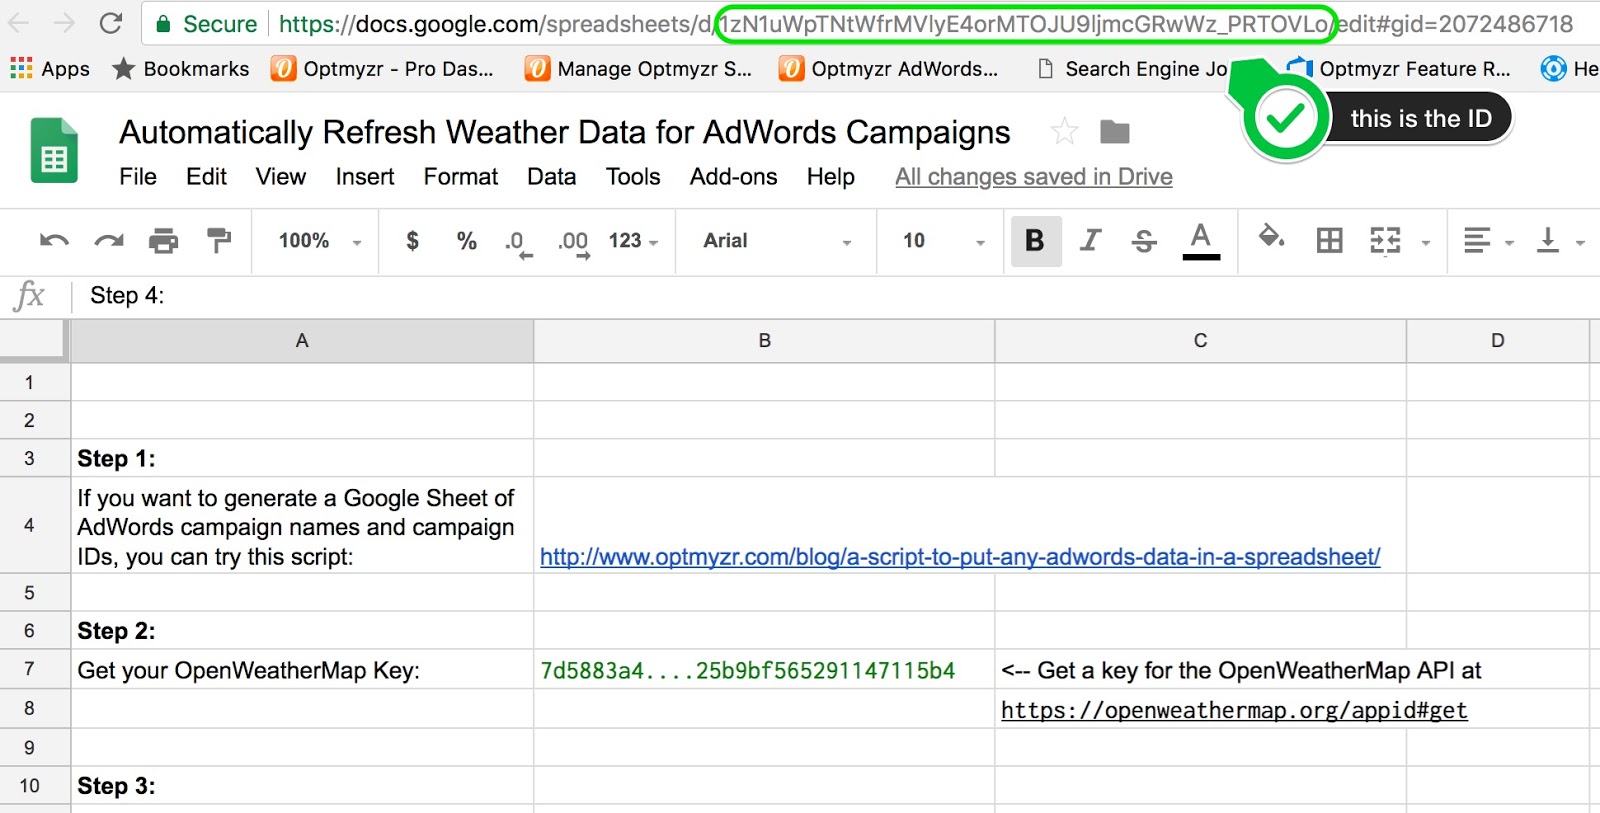This screenshot has height=813, width=1600.
Task: Open the Edit menu
Action: [206, 177]
